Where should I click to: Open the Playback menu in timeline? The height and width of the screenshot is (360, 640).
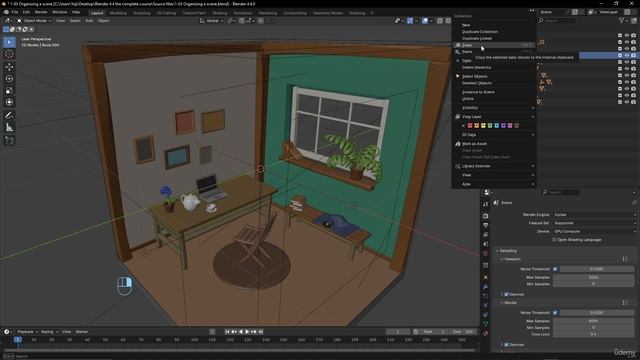(x=27, y=332)
